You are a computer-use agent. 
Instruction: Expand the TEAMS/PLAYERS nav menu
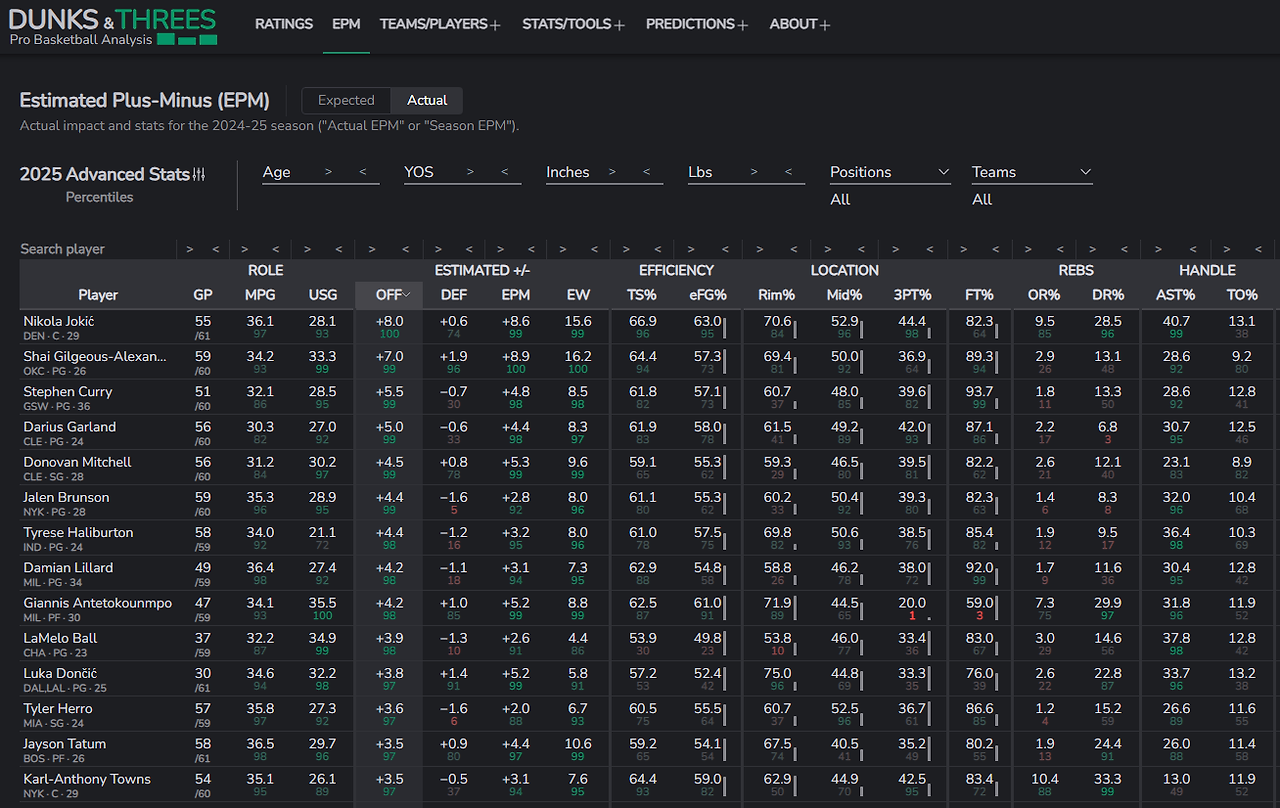pyautogui.click(x=440, y=24)
